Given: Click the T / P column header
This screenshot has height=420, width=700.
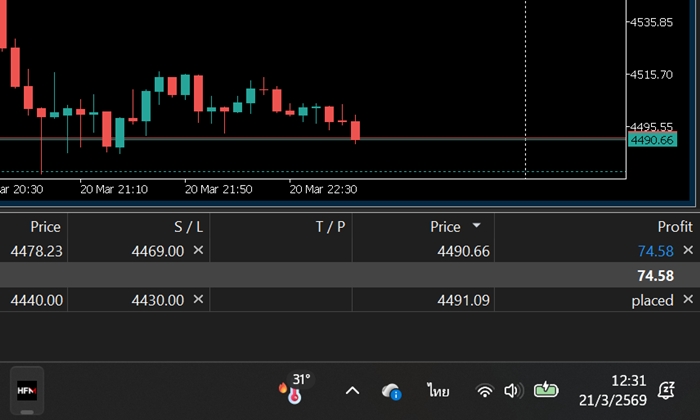Looking at the screenshot, I should click(330, 227).
